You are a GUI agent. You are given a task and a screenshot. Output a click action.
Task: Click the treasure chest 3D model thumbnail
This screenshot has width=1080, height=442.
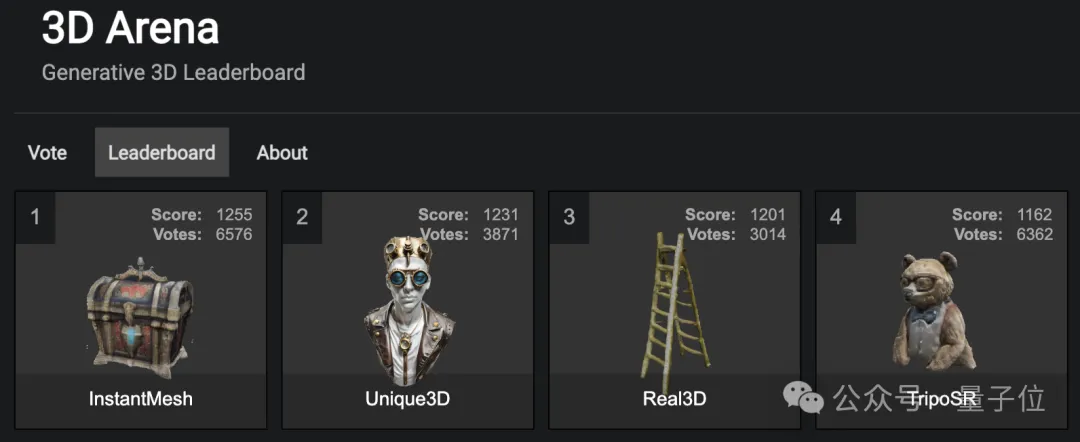coord(141,318)
